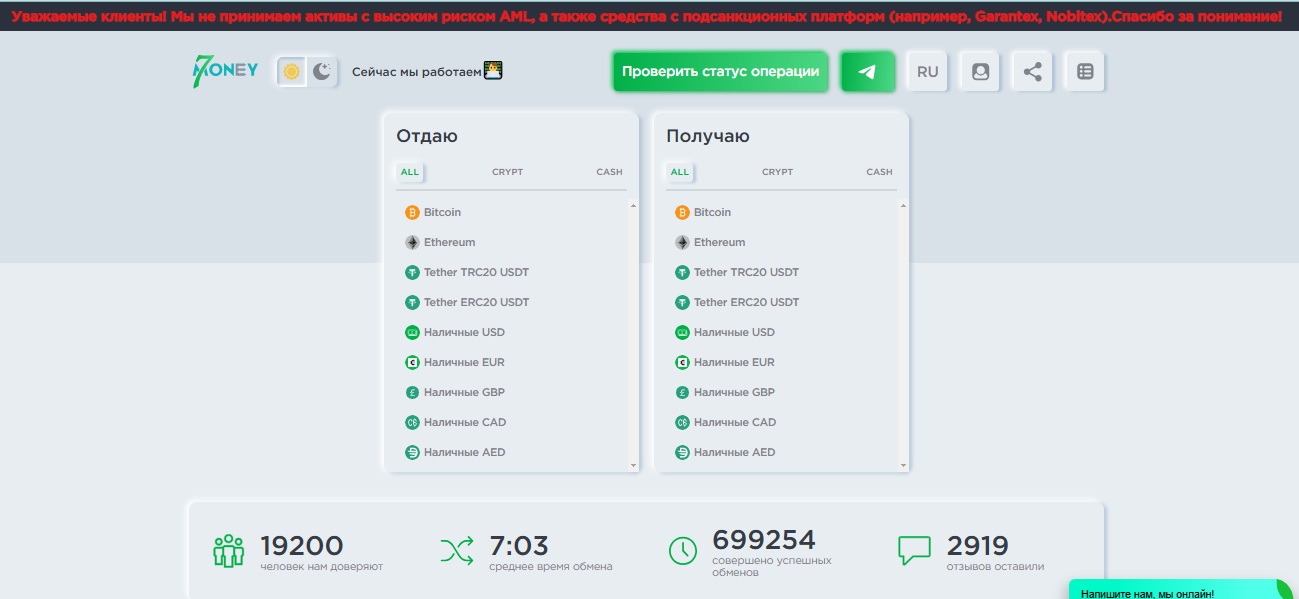The height and width of the screenshot is (599, 1299).
Task: Click the people icon beside 19200
Action: point(229,550)
